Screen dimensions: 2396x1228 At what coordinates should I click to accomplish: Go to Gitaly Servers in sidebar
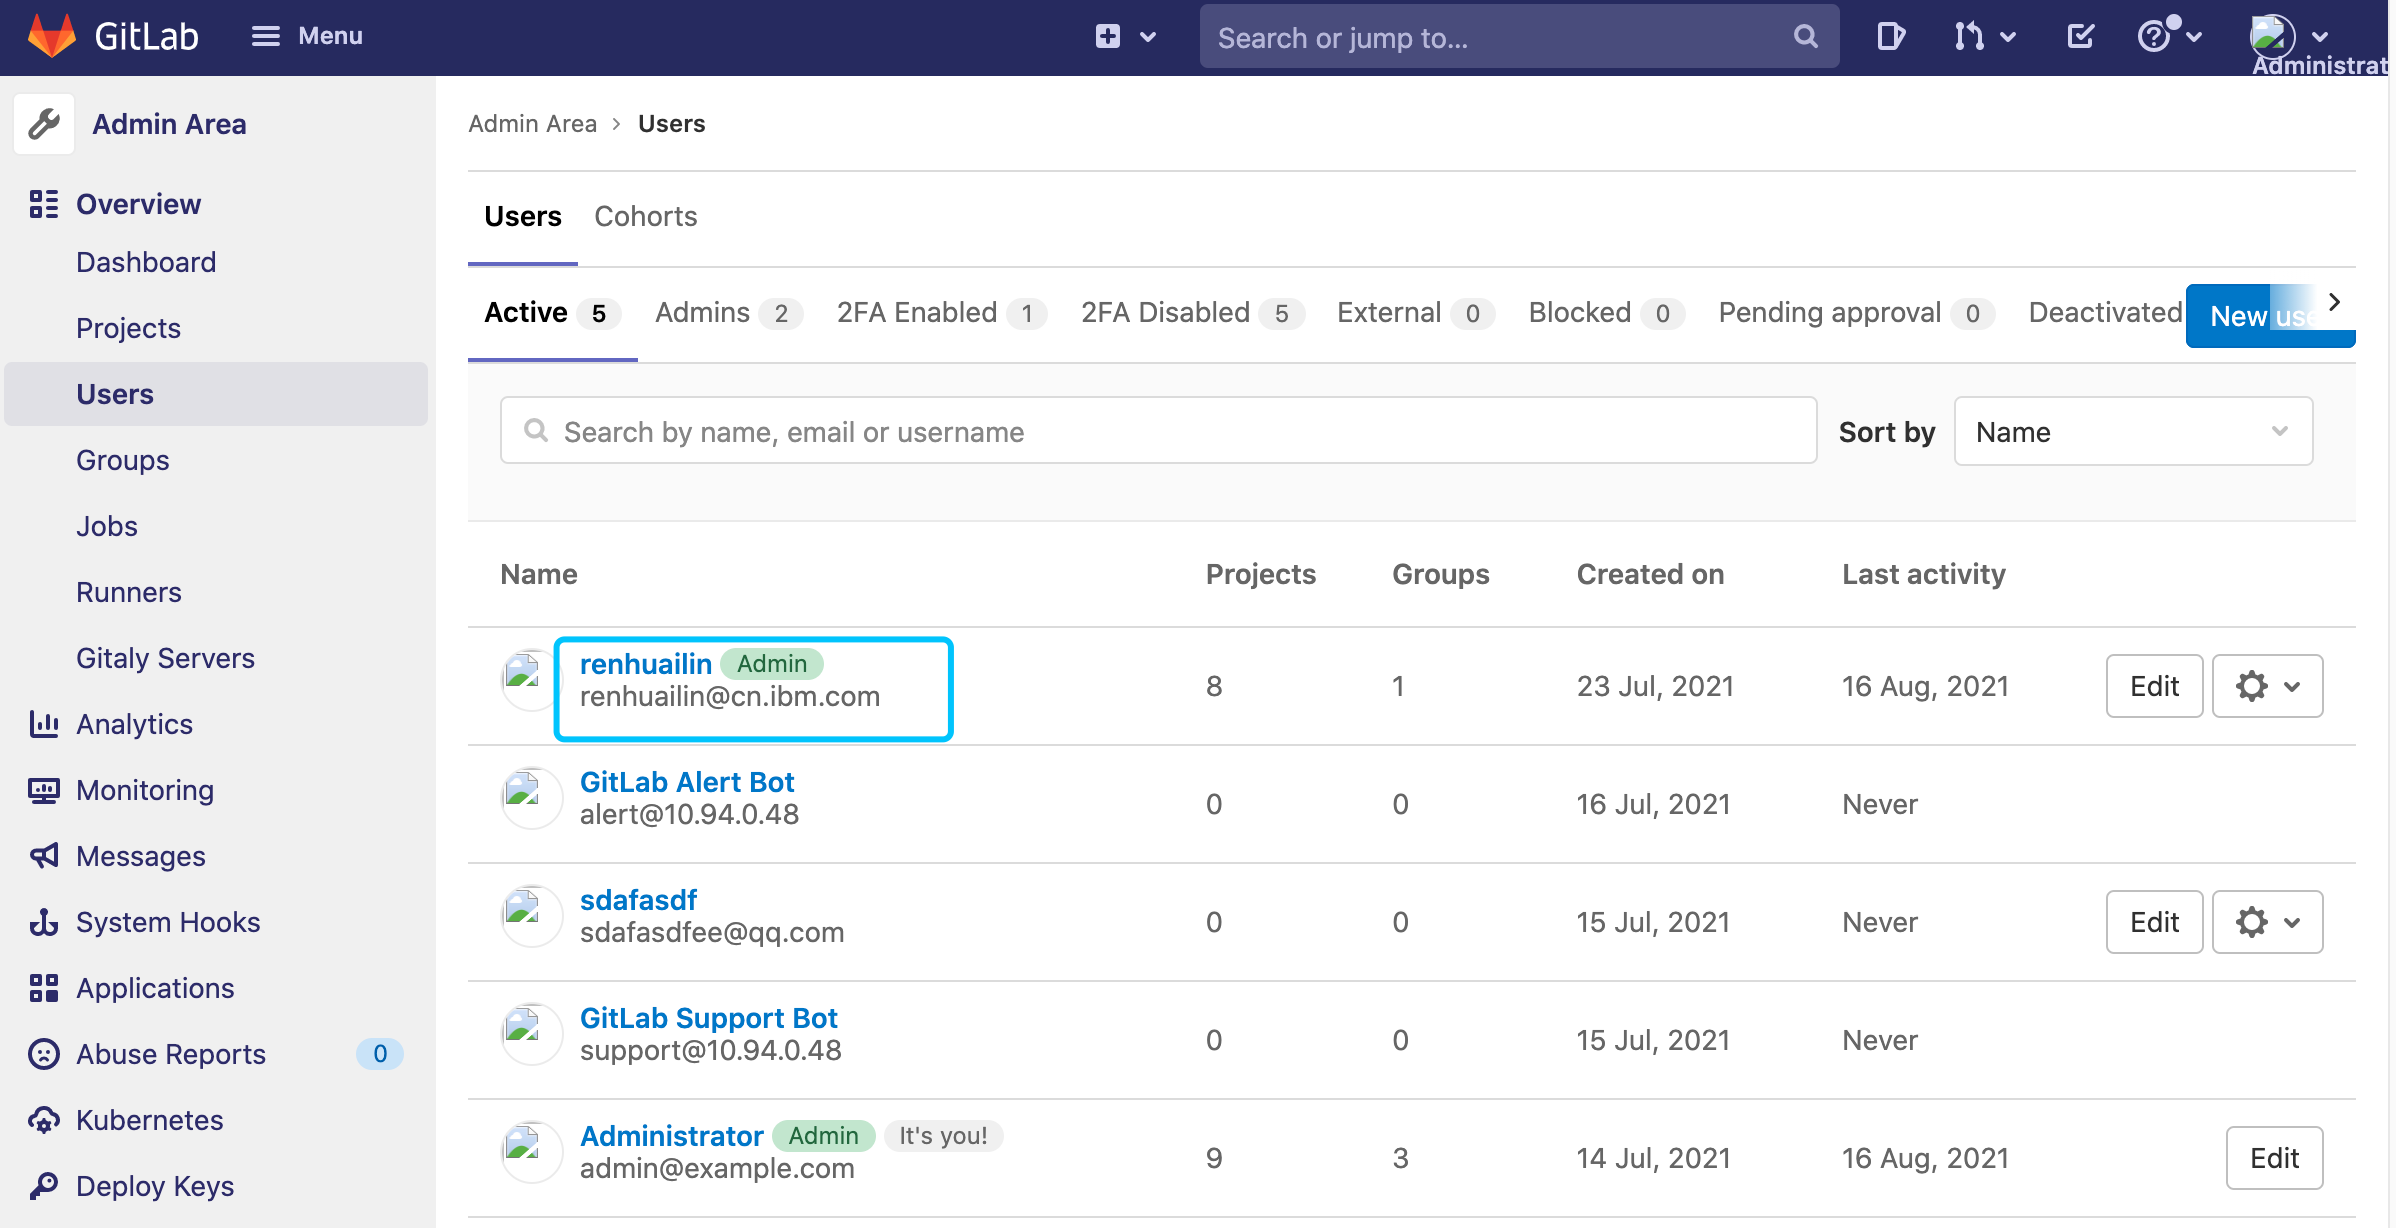(165, 658)
